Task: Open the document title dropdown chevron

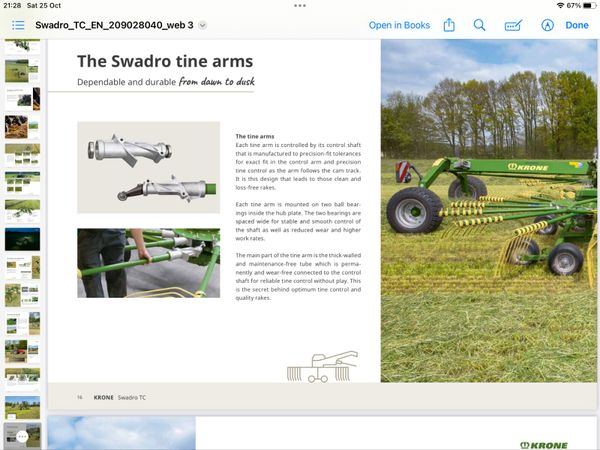Action: 203,26
